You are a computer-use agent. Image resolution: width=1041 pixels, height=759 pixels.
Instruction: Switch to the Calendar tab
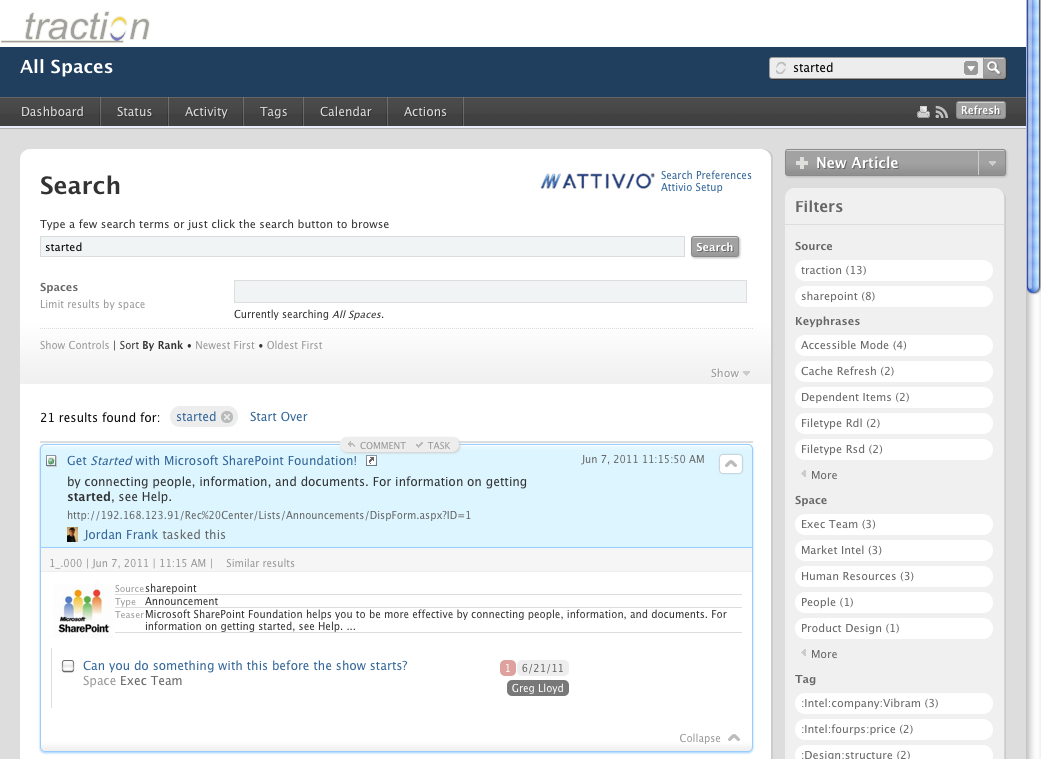click(345, 112)
